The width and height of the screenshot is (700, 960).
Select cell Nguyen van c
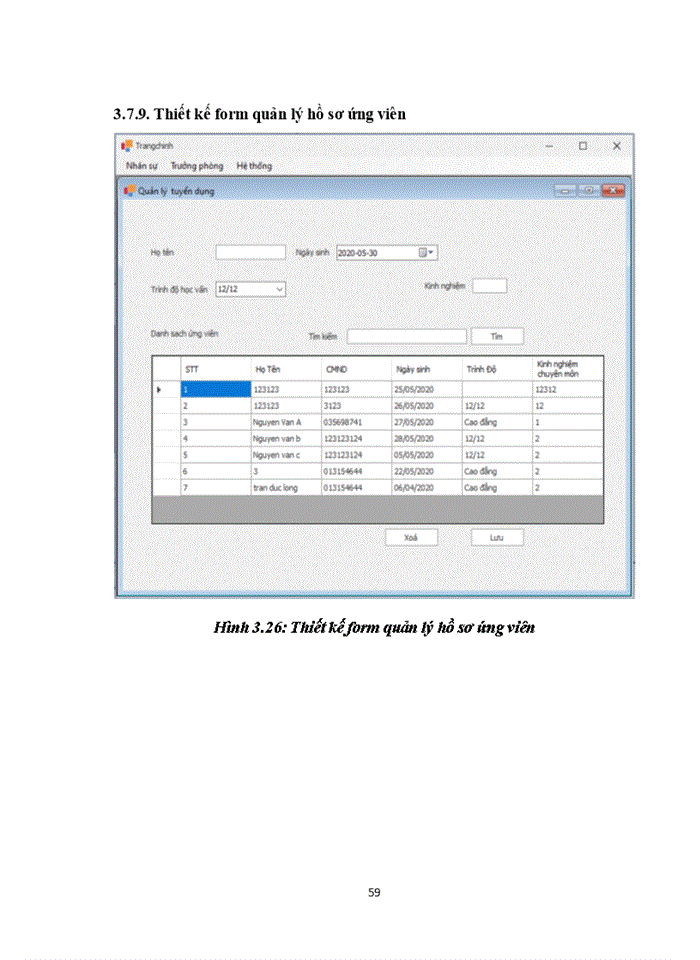286,455
